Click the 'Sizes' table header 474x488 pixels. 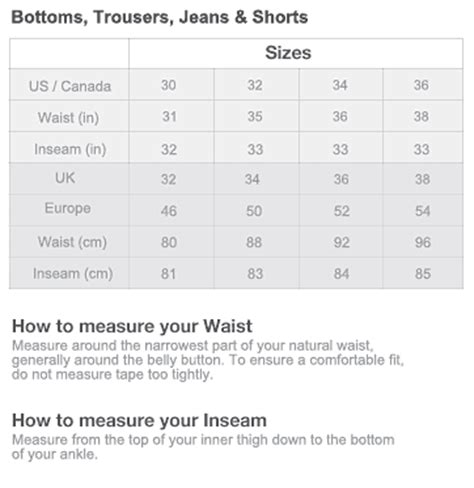tap(288, 53)
